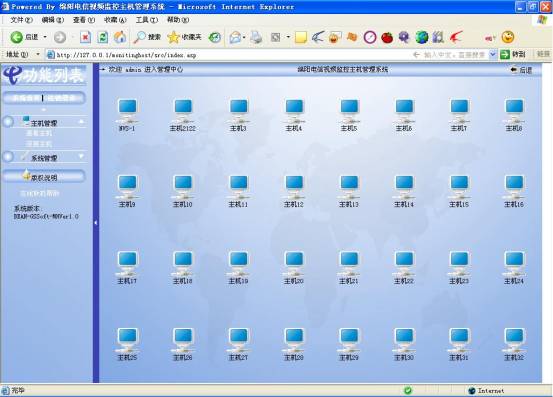This screenshot has width=553, height=397.
Task: Click the 主机管理 sidebar heading
Action: 44,123
